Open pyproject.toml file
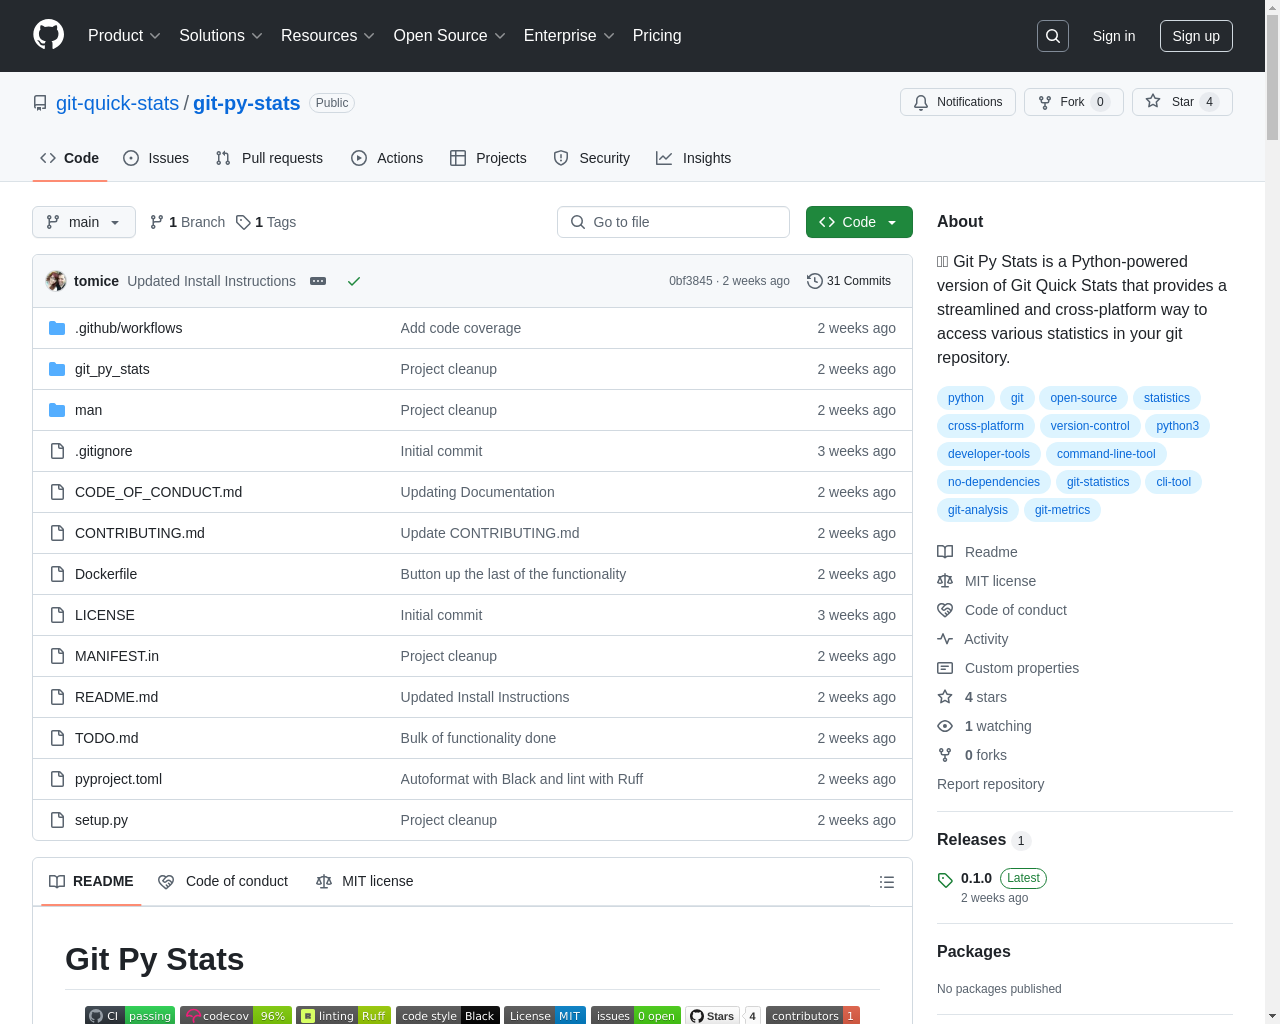The height and width of the screenshot is (1024, 1280). coord(118,779)
